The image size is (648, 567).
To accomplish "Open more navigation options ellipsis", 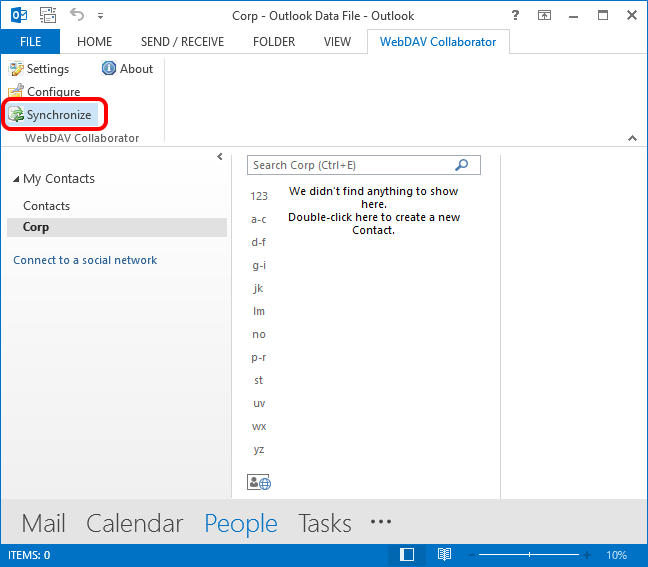I will [381, 522].
